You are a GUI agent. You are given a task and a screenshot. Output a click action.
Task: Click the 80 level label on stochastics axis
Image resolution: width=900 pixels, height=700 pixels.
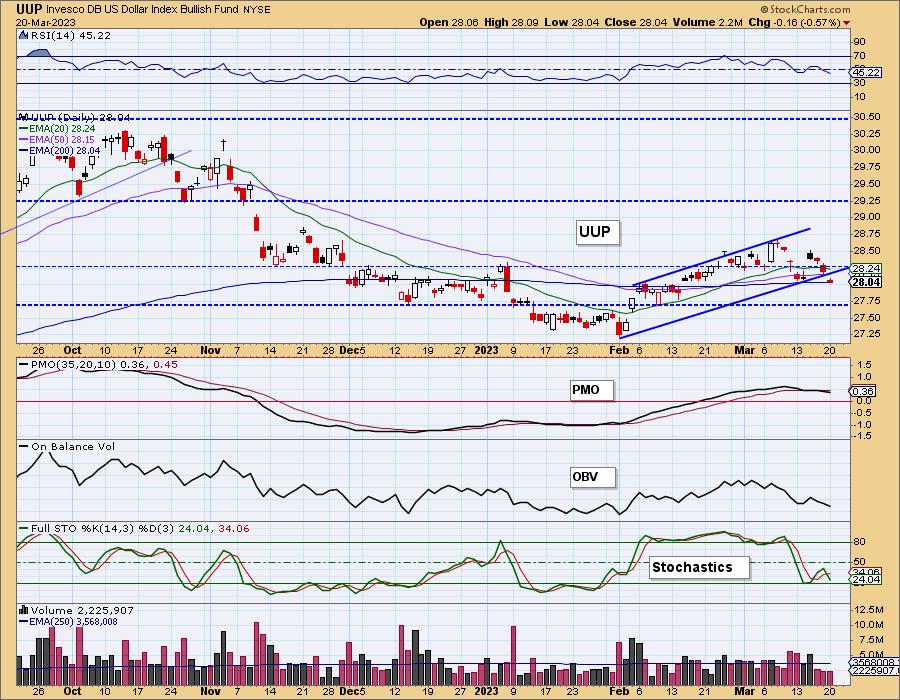[859, 542]
